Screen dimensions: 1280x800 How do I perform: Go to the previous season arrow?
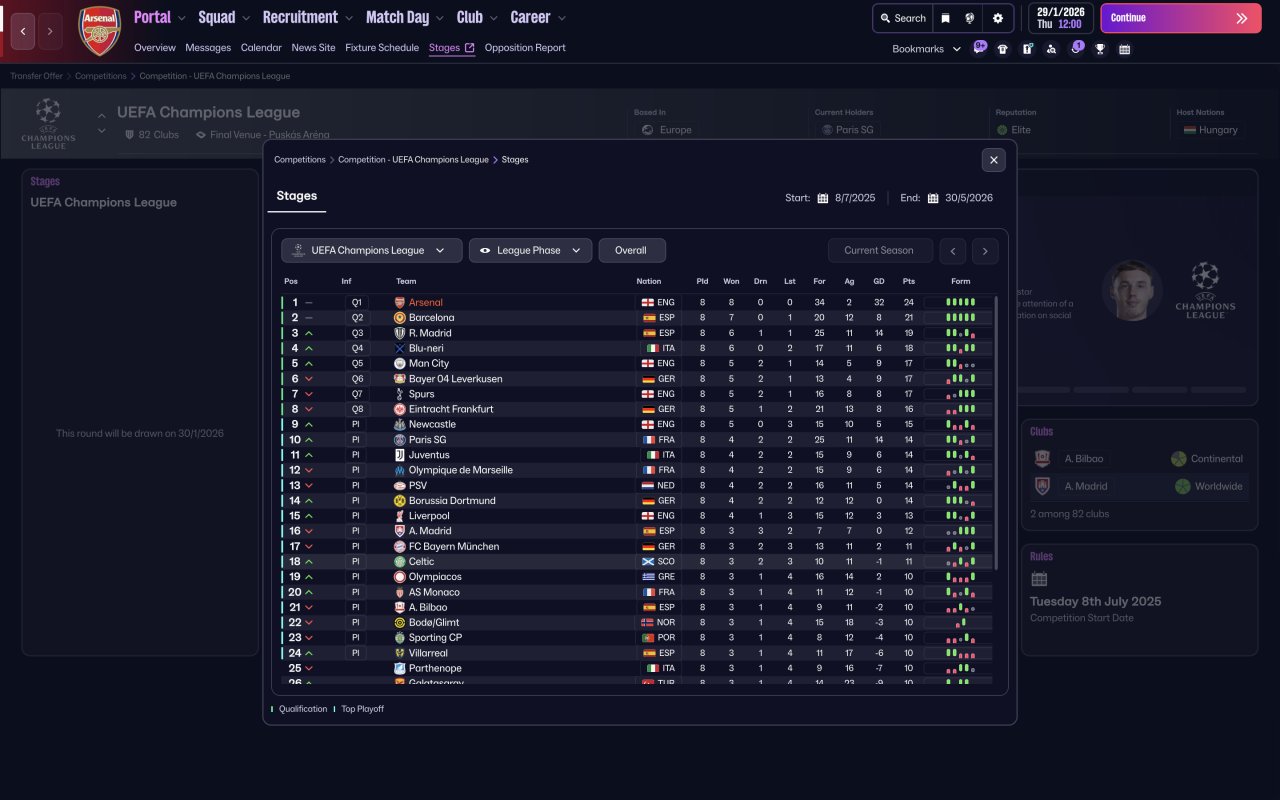pos(953,251)
